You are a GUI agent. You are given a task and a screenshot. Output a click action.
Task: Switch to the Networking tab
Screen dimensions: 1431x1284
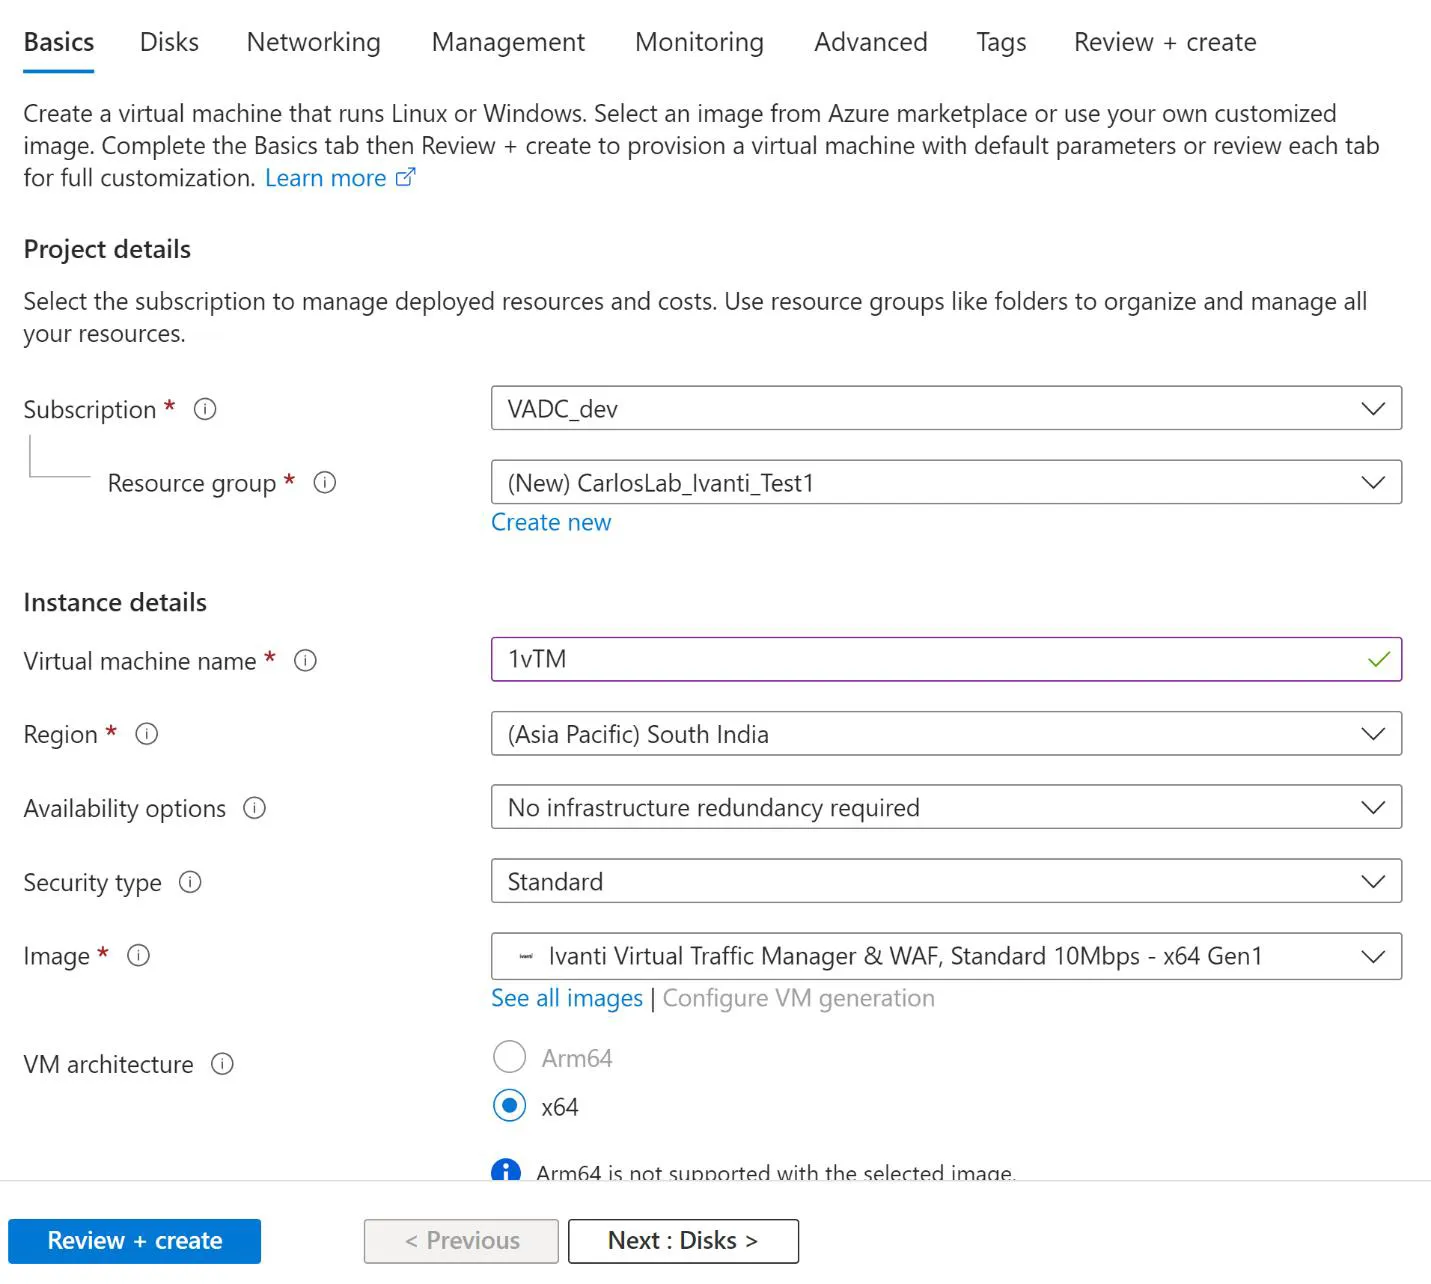click(x=314, y=42)
